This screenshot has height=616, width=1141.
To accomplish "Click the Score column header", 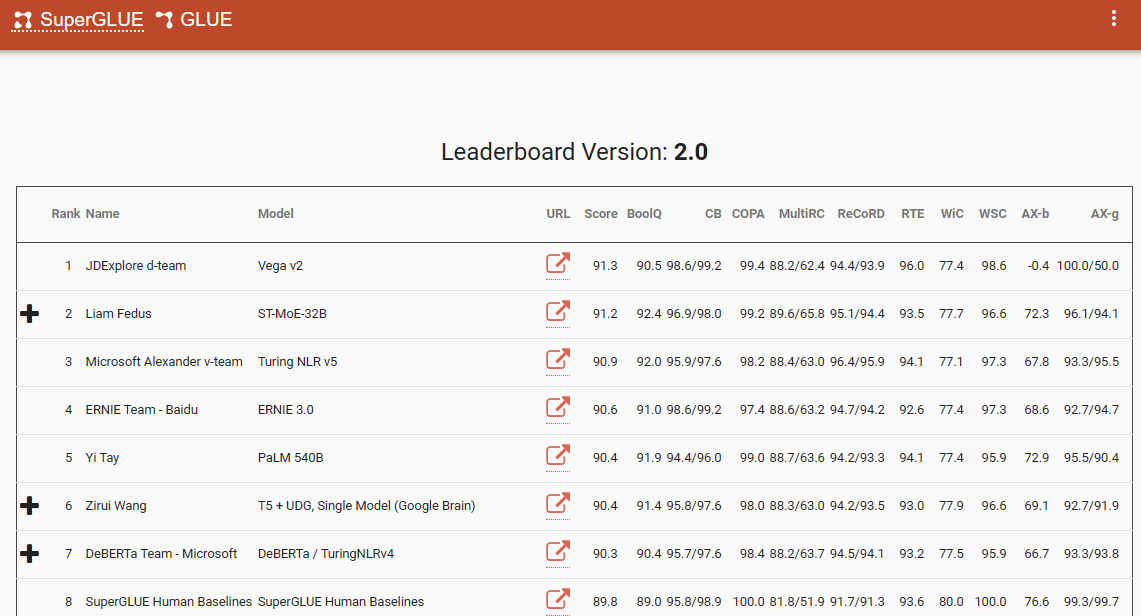I will (601, 214).
